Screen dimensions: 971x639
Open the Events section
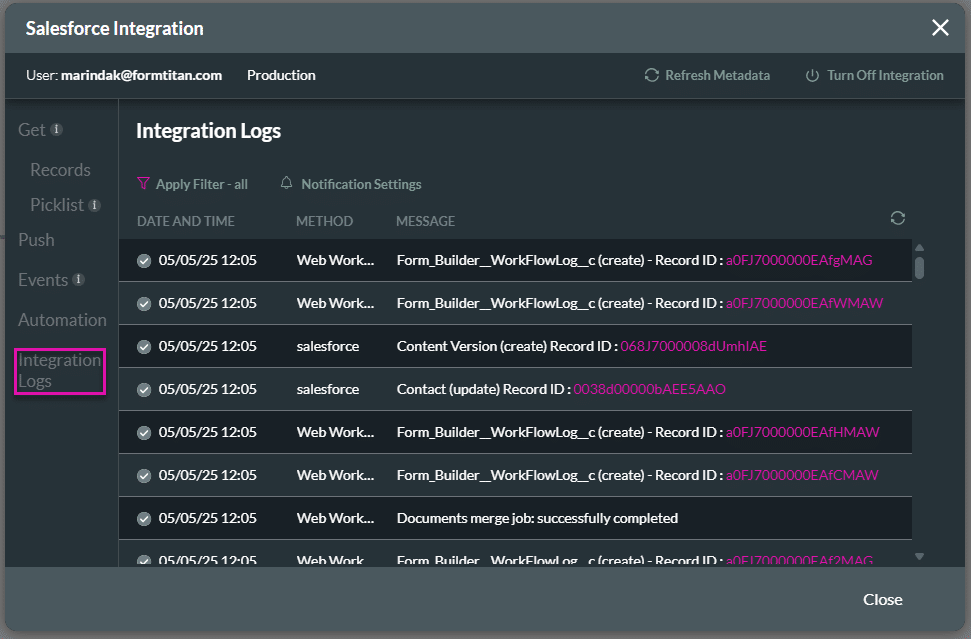point(43,280)
